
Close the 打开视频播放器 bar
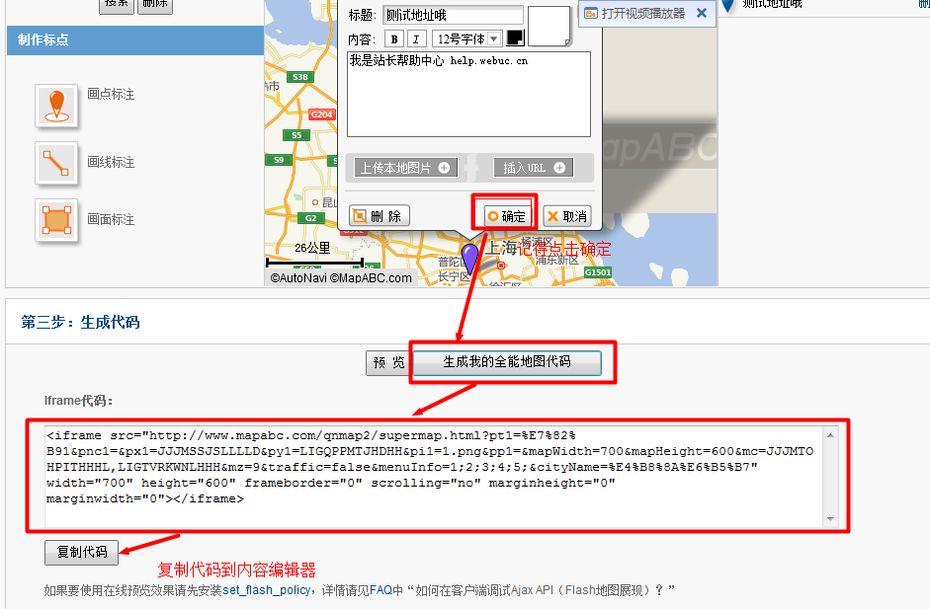point(702,13)
